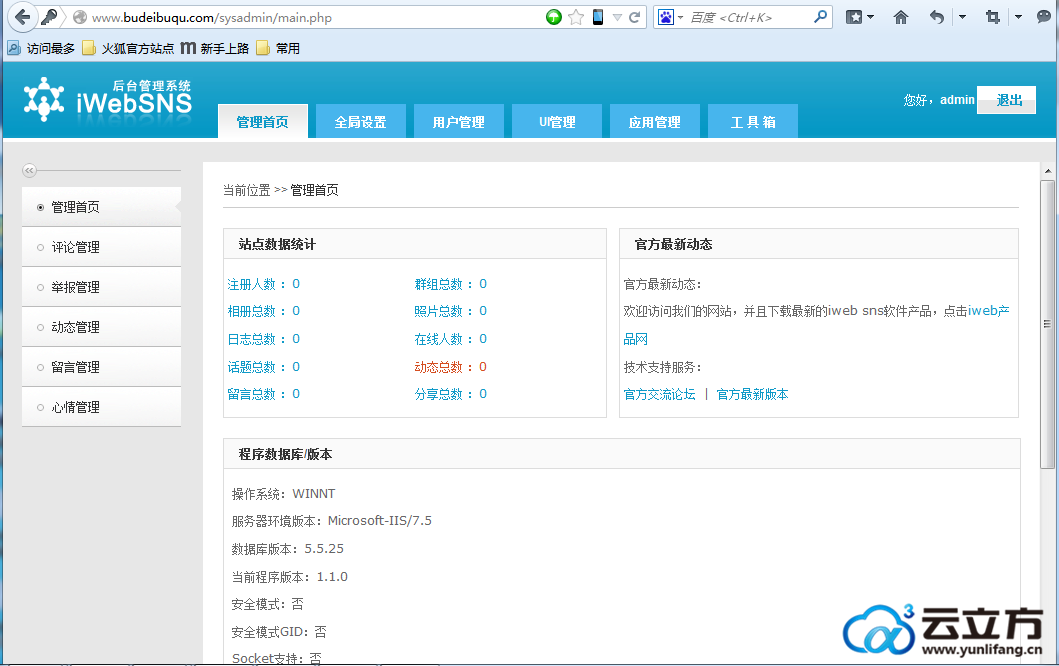
Task: Switch to the 用户管理 tab
Action: (459, 122)
